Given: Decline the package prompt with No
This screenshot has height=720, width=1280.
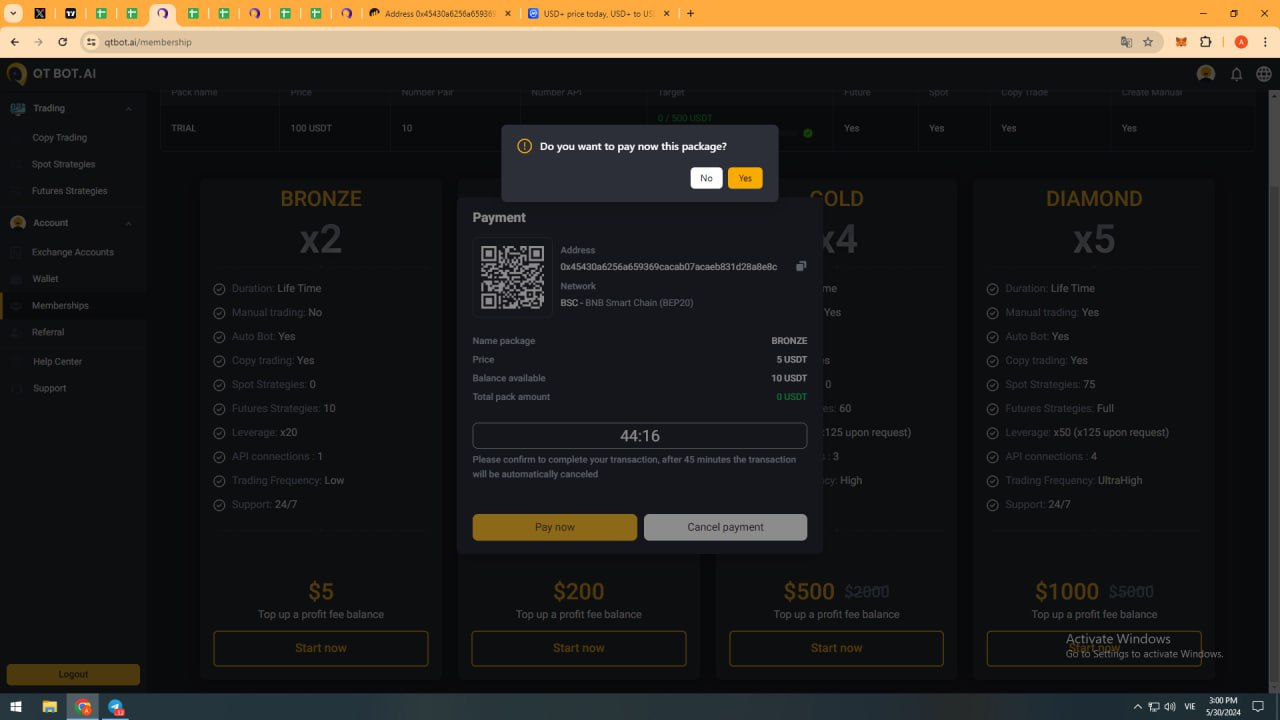Looking at the screenshot, I should 706,178.
